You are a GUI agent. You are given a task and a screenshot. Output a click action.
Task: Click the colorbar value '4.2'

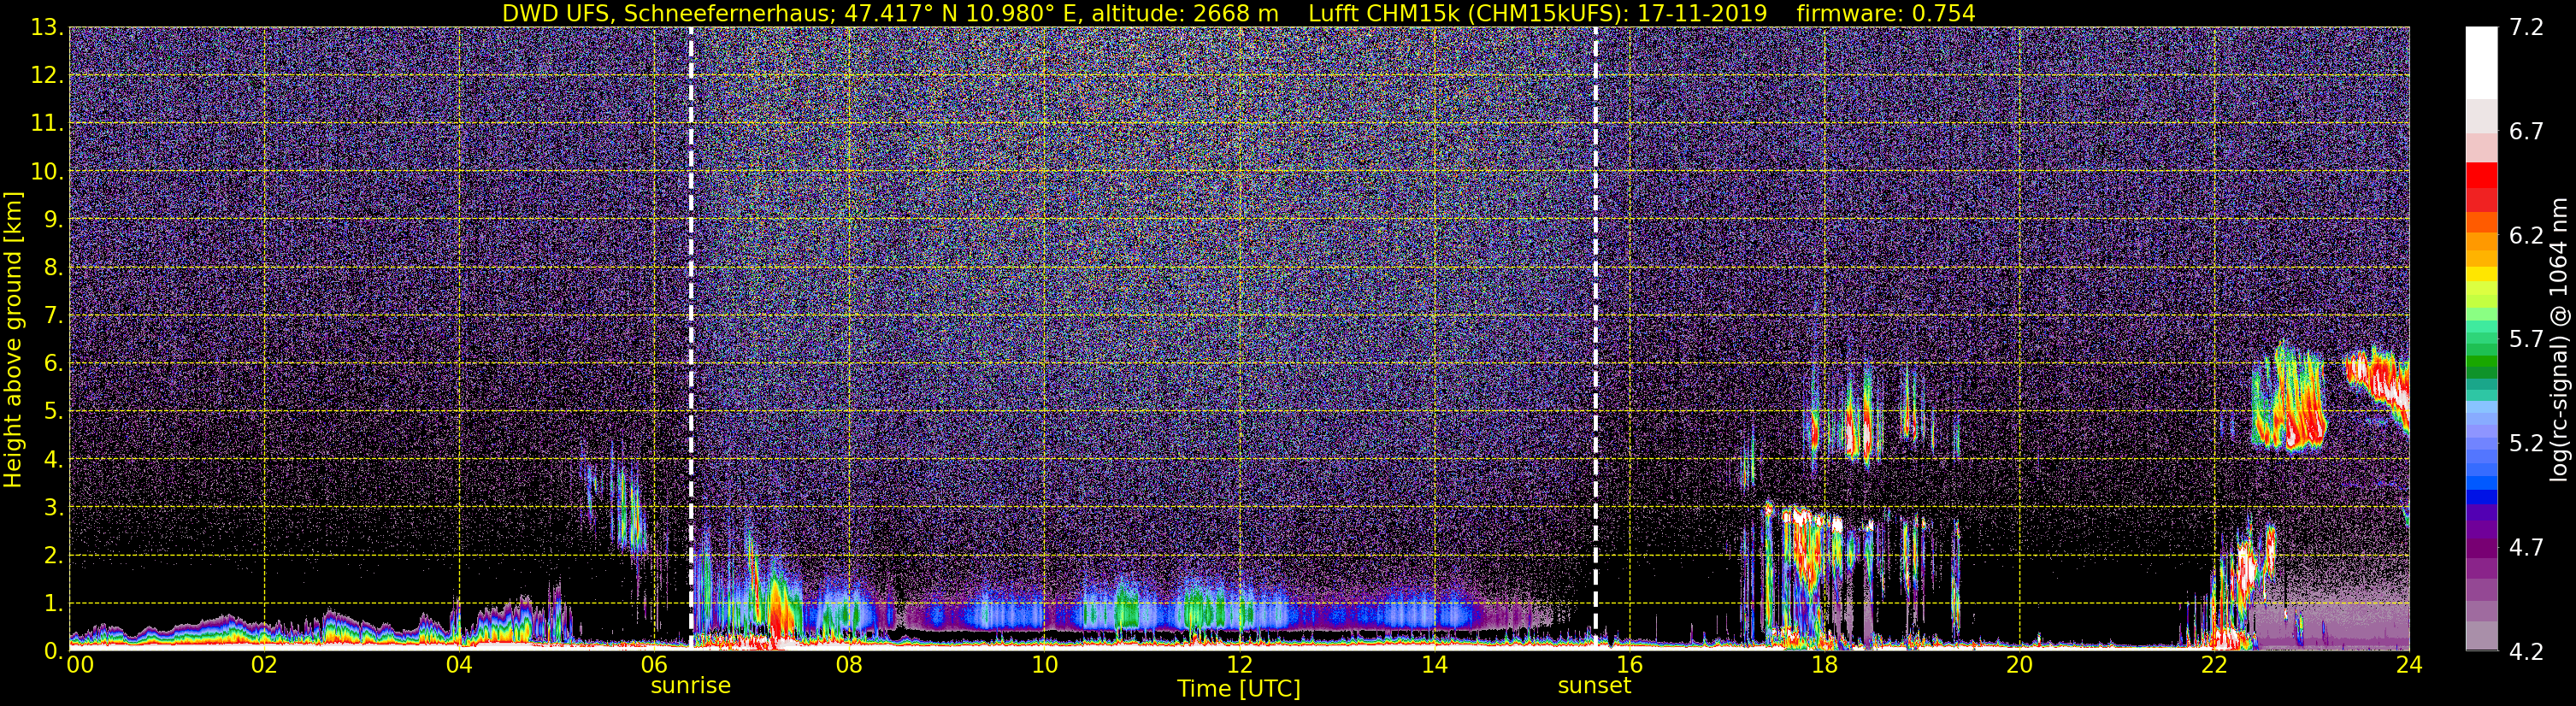pyautogui.click(x=2526, y=651)
